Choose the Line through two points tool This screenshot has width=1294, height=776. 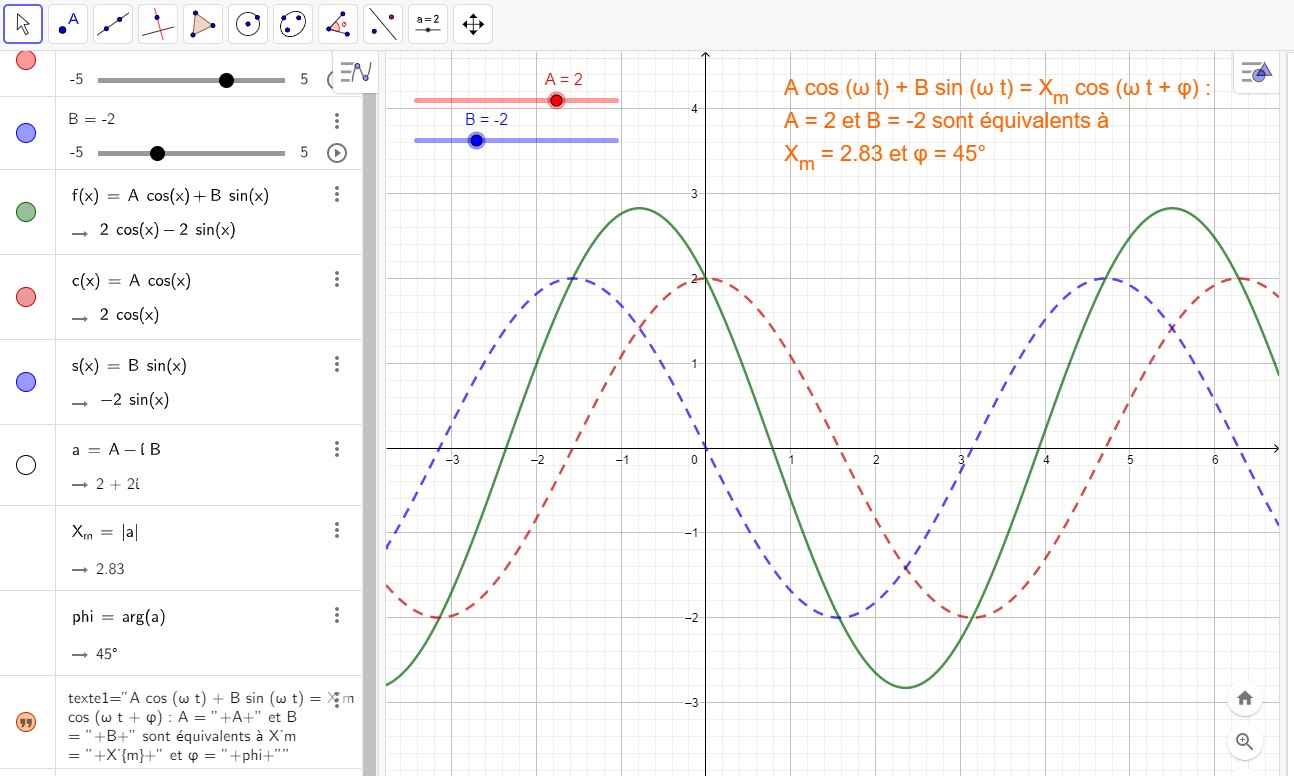(x=113, y=24)
